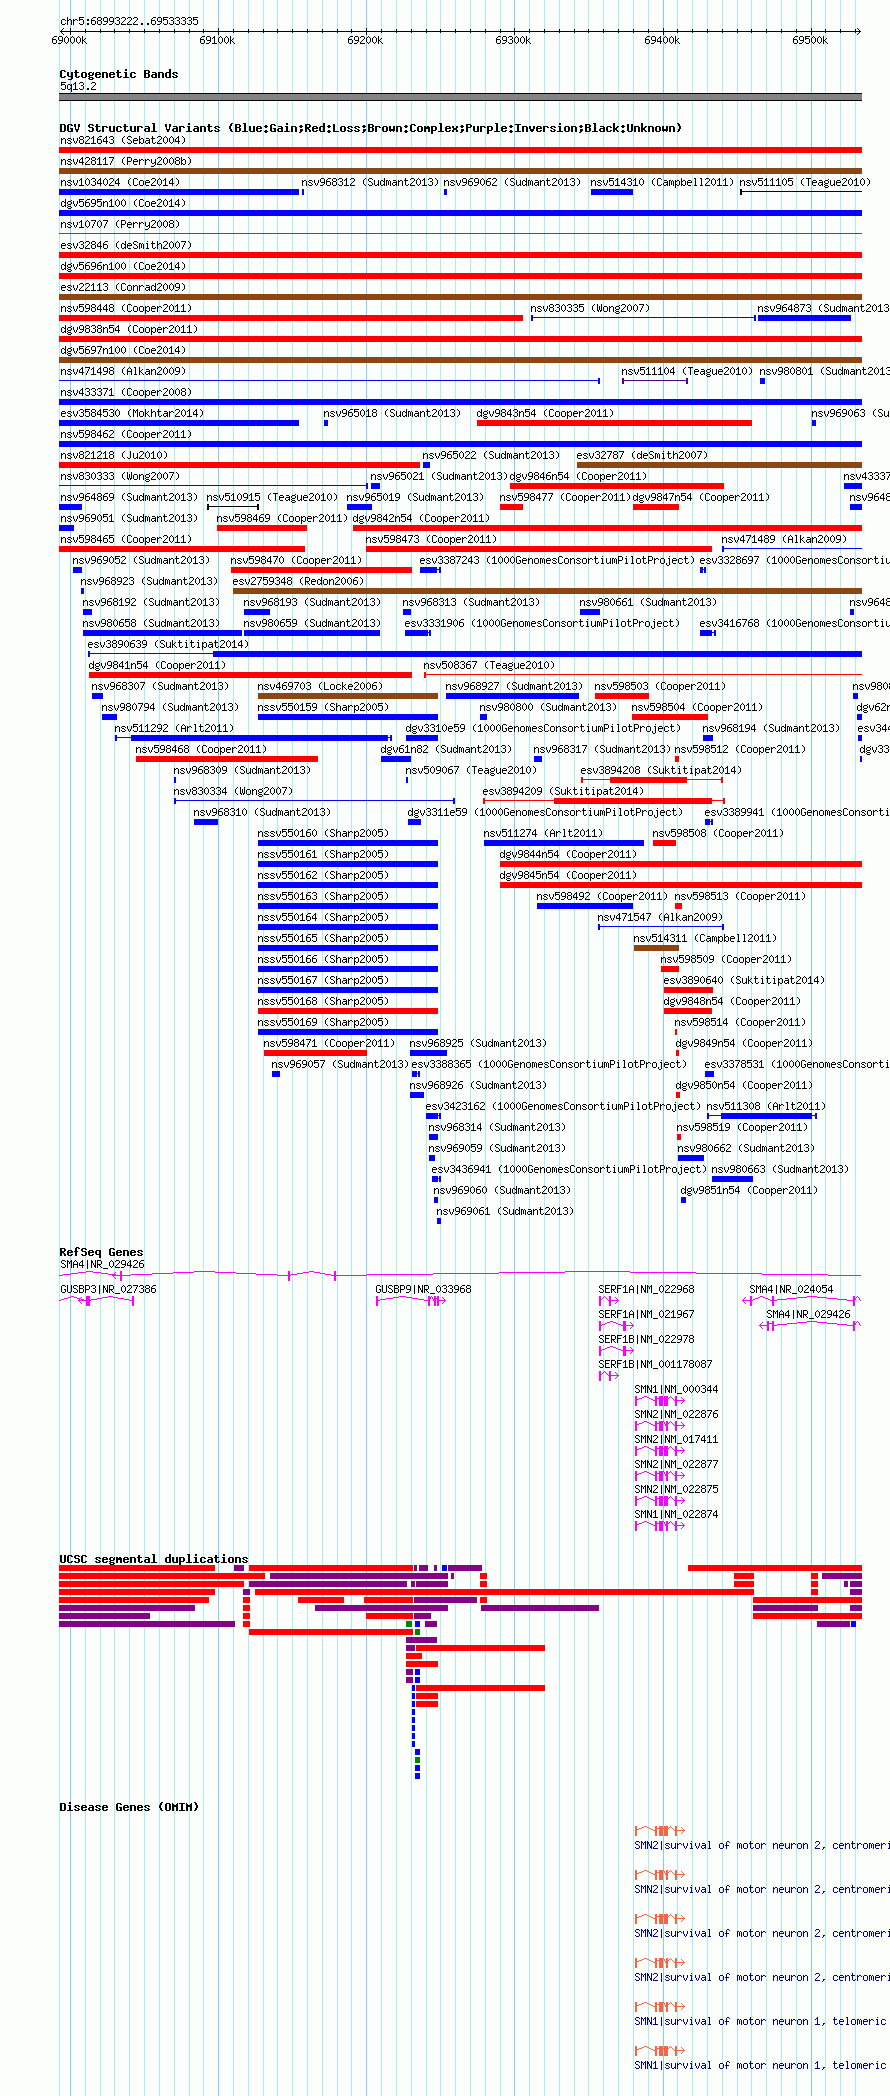Open the UCSC segmental duplications track title
Screen dimensions: 890x2096
[153, 1559]
